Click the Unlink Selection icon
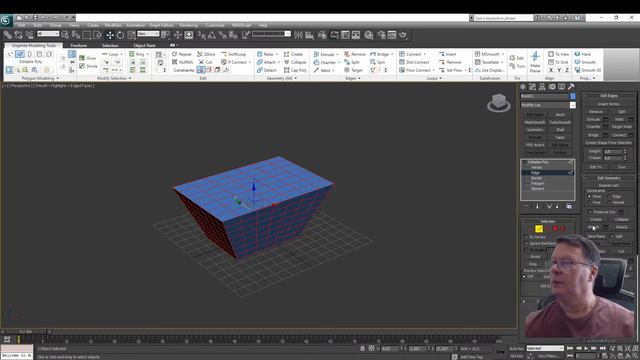Screen dimensions: 640x360 18,35
